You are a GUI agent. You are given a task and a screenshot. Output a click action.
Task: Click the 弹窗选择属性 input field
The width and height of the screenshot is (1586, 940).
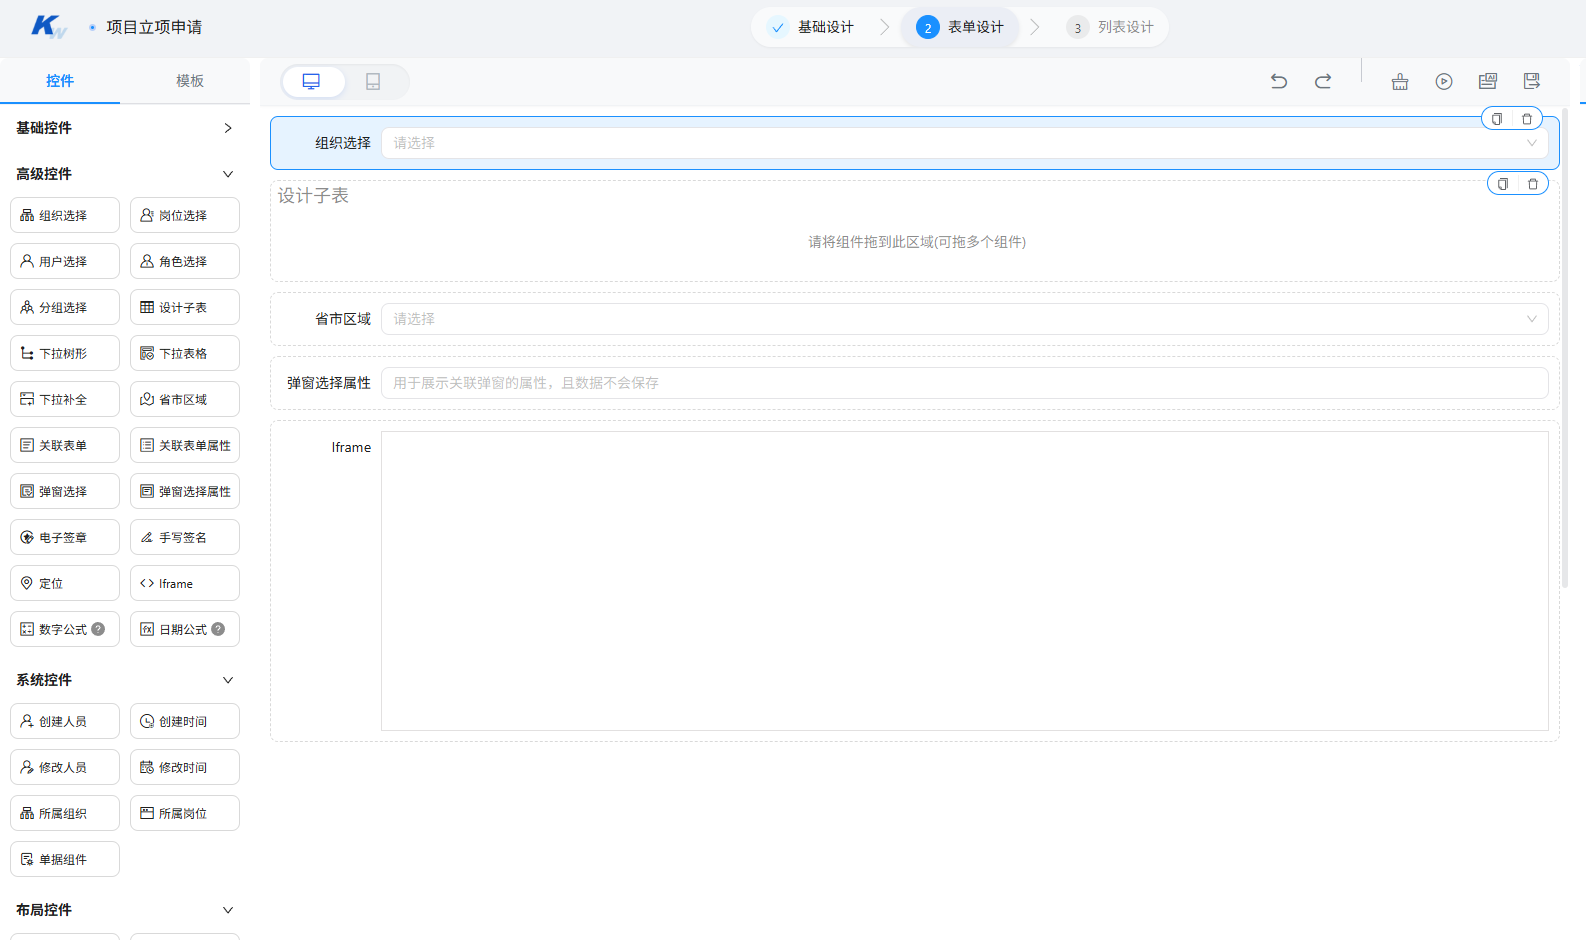pos(964,383)
